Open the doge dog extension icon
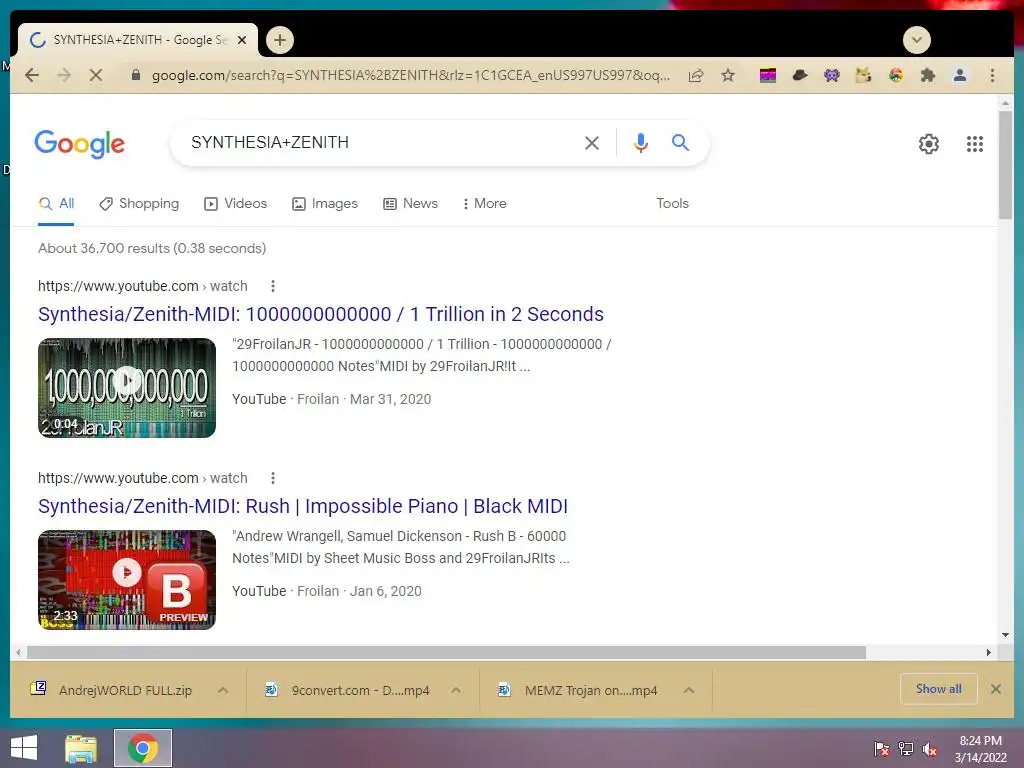Image resolution: width=1024 pixels, height=768 pixels. (863, 75)
